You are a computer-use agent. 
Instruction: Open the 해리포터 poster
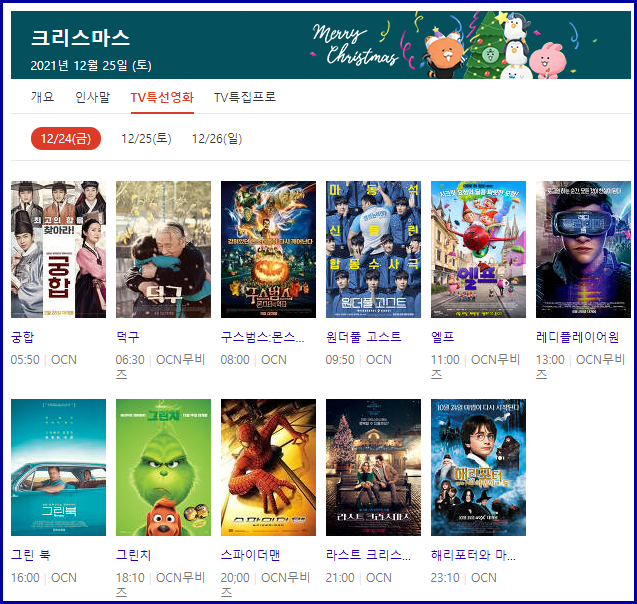(478, 468)
